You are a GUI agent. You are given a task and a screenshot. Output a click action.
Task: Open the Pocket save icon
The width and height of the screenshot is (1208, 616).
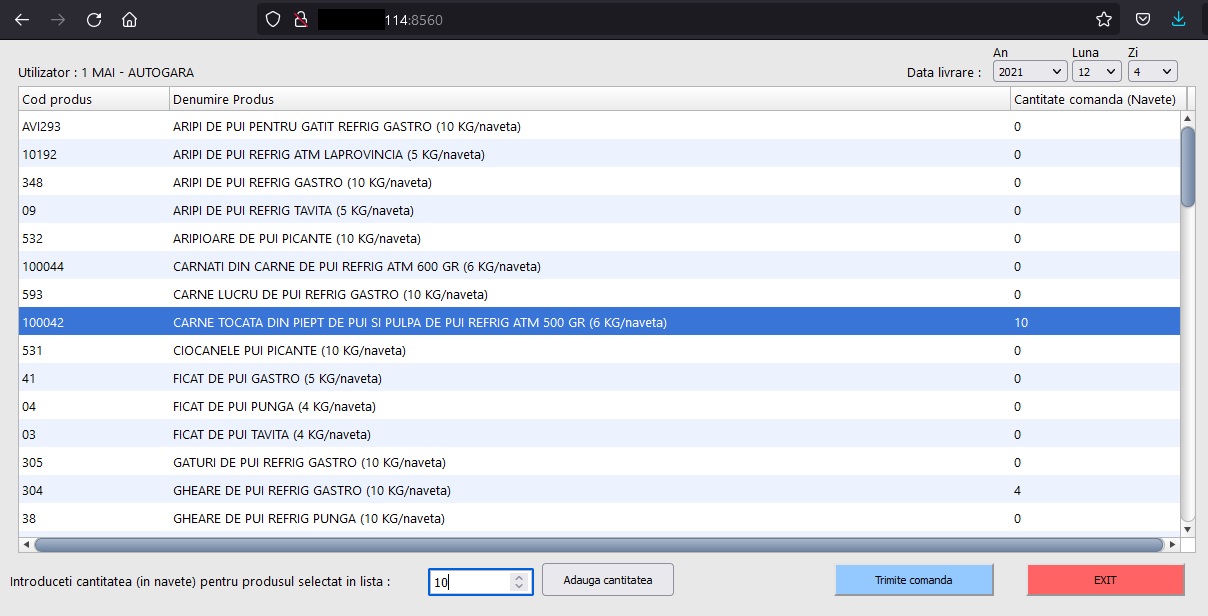[x=1142, y=20]
